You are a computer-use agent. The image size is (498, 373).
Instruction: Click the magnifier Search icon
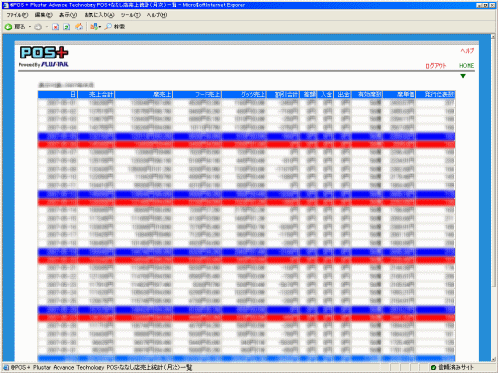tap(108, 27)
